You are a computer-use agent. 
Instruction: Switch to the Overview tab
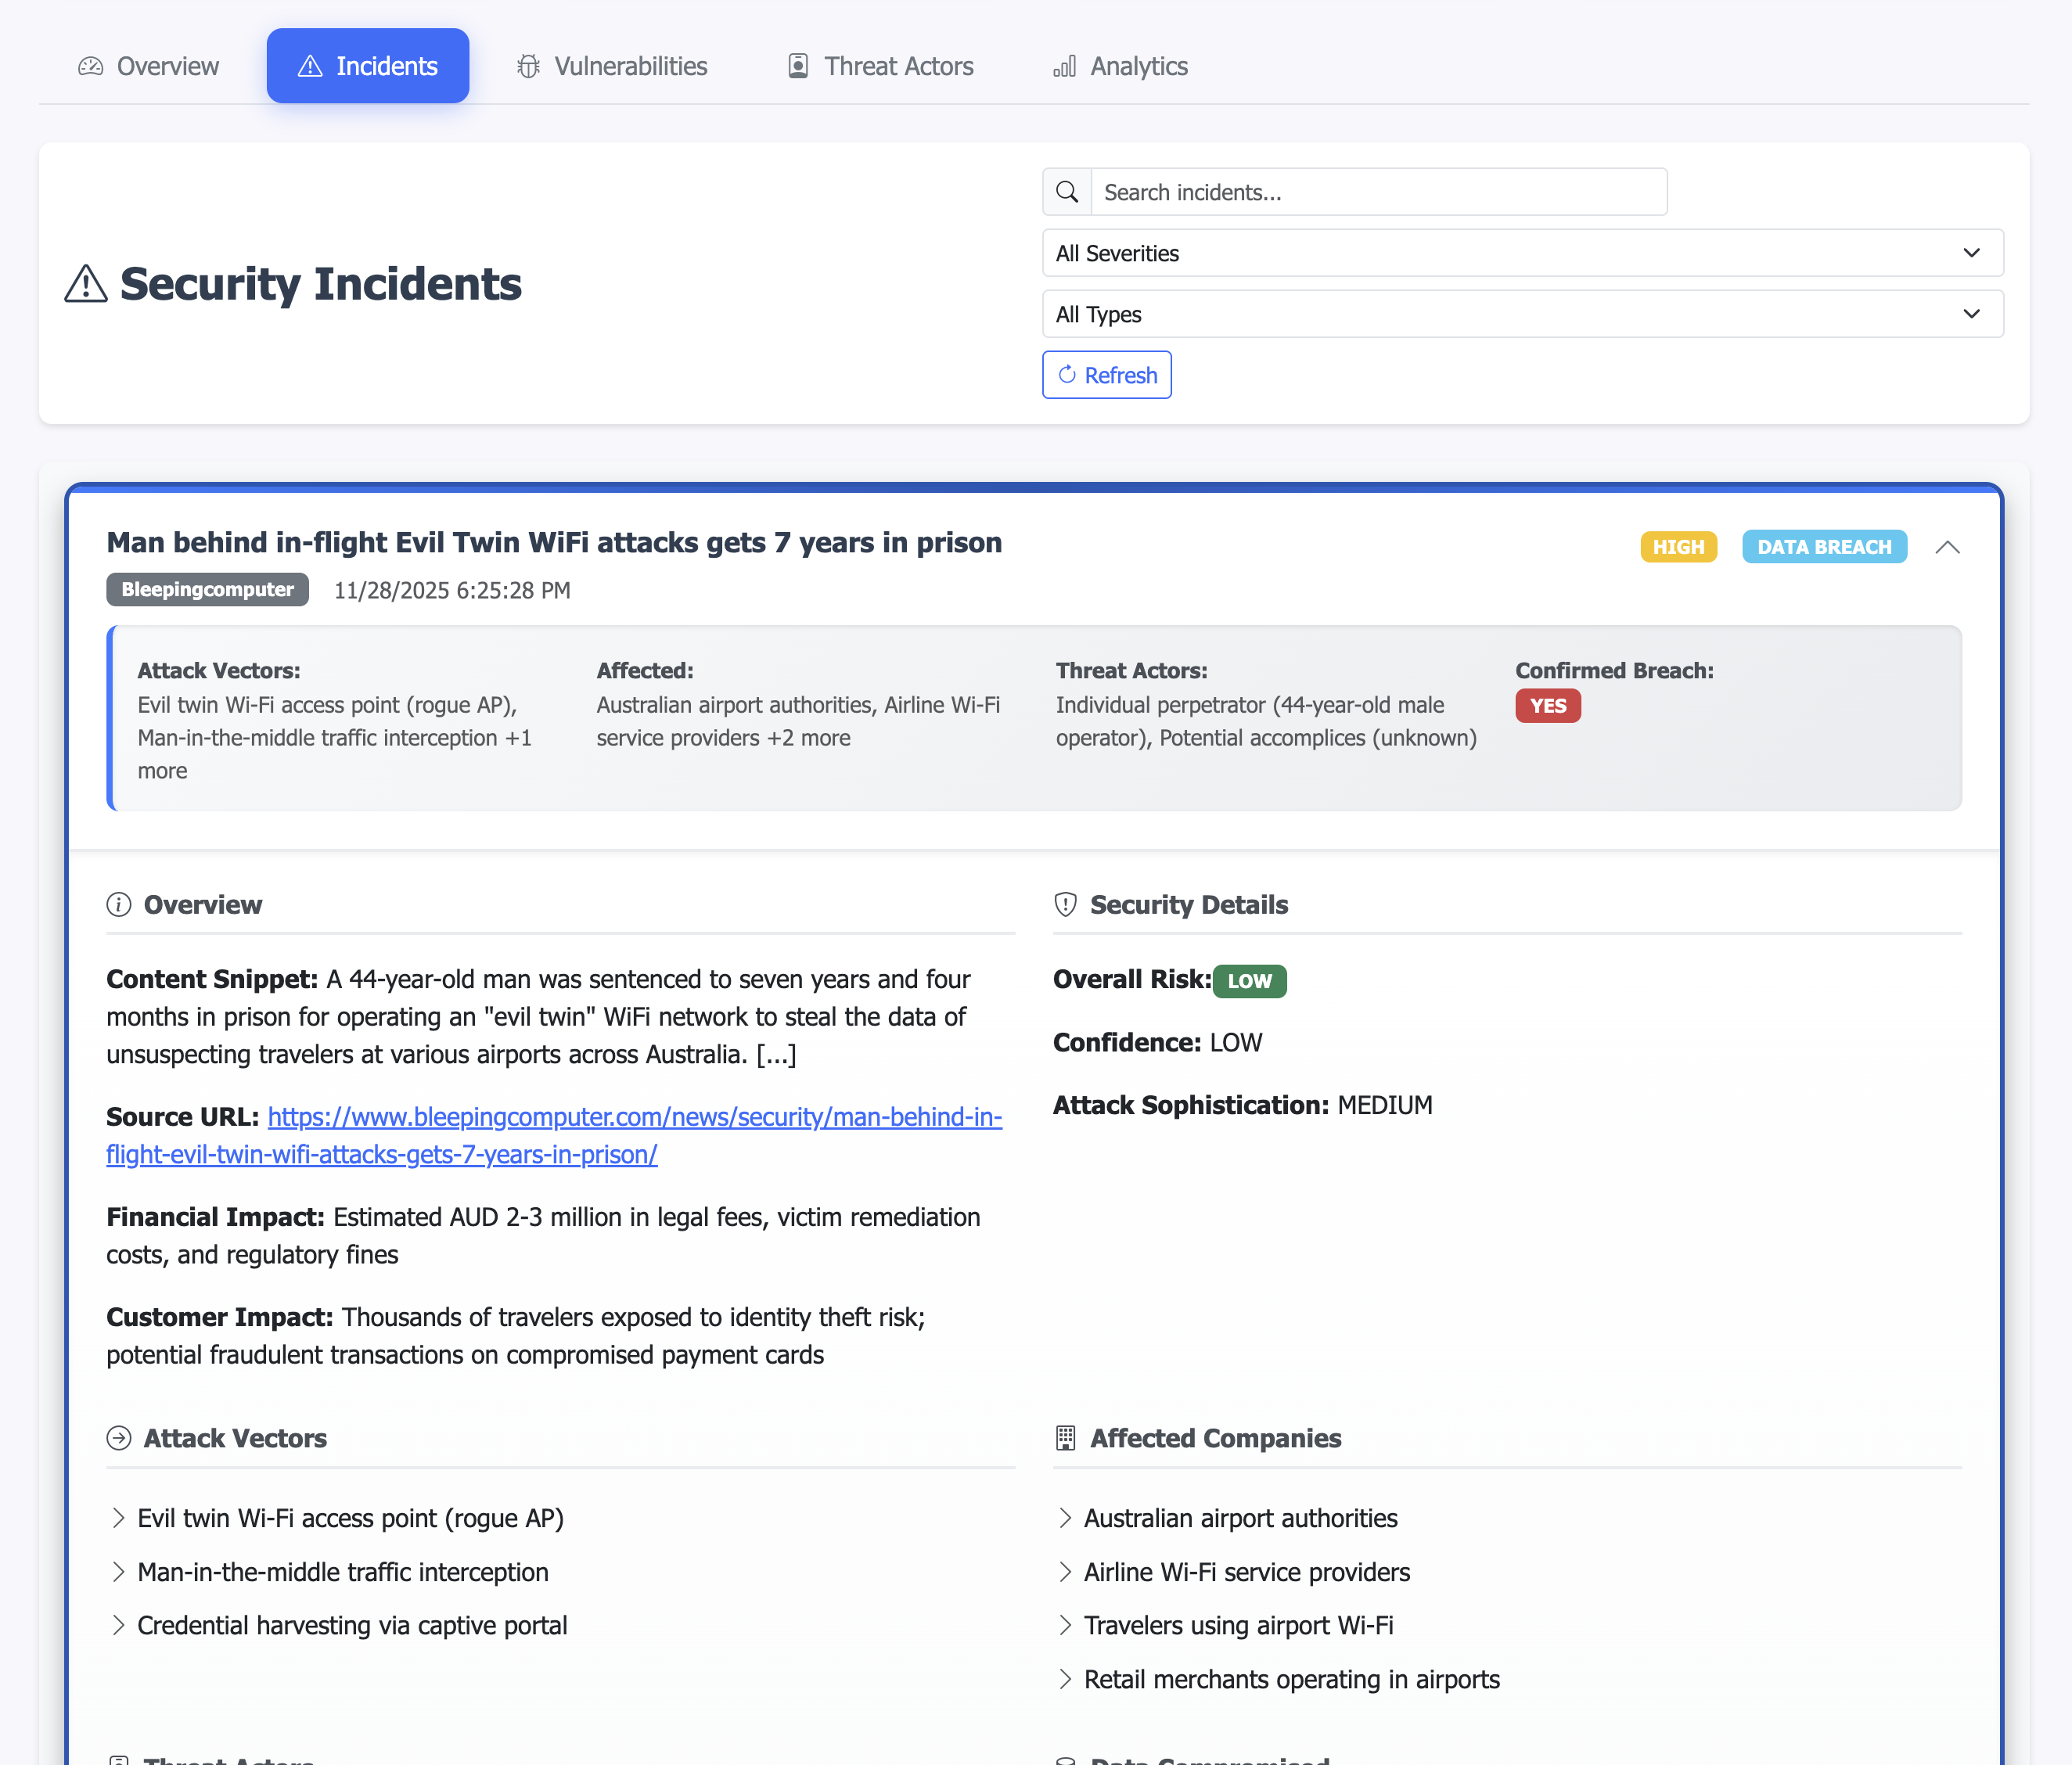coord(148,66)
